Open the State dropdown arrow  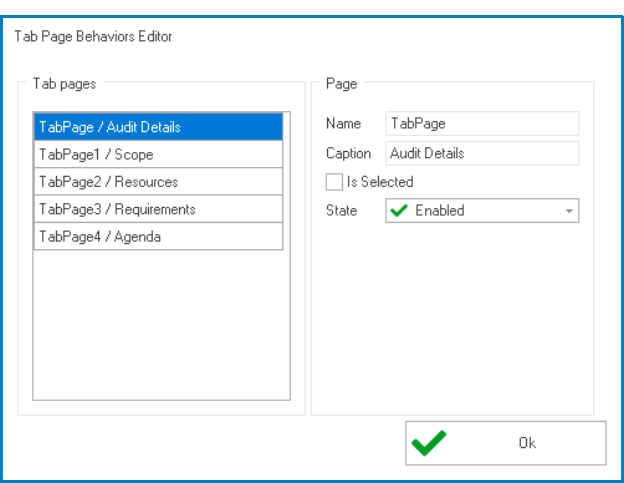pos(569,211)
